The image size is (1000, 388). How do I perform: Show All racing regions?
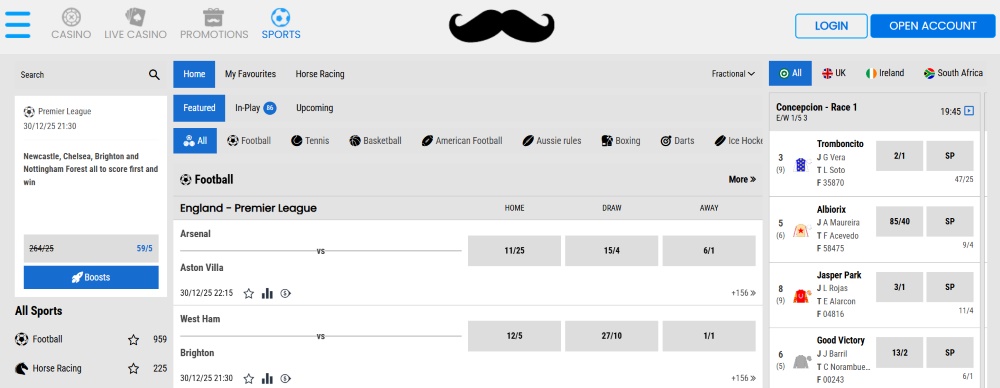(790, 73)
